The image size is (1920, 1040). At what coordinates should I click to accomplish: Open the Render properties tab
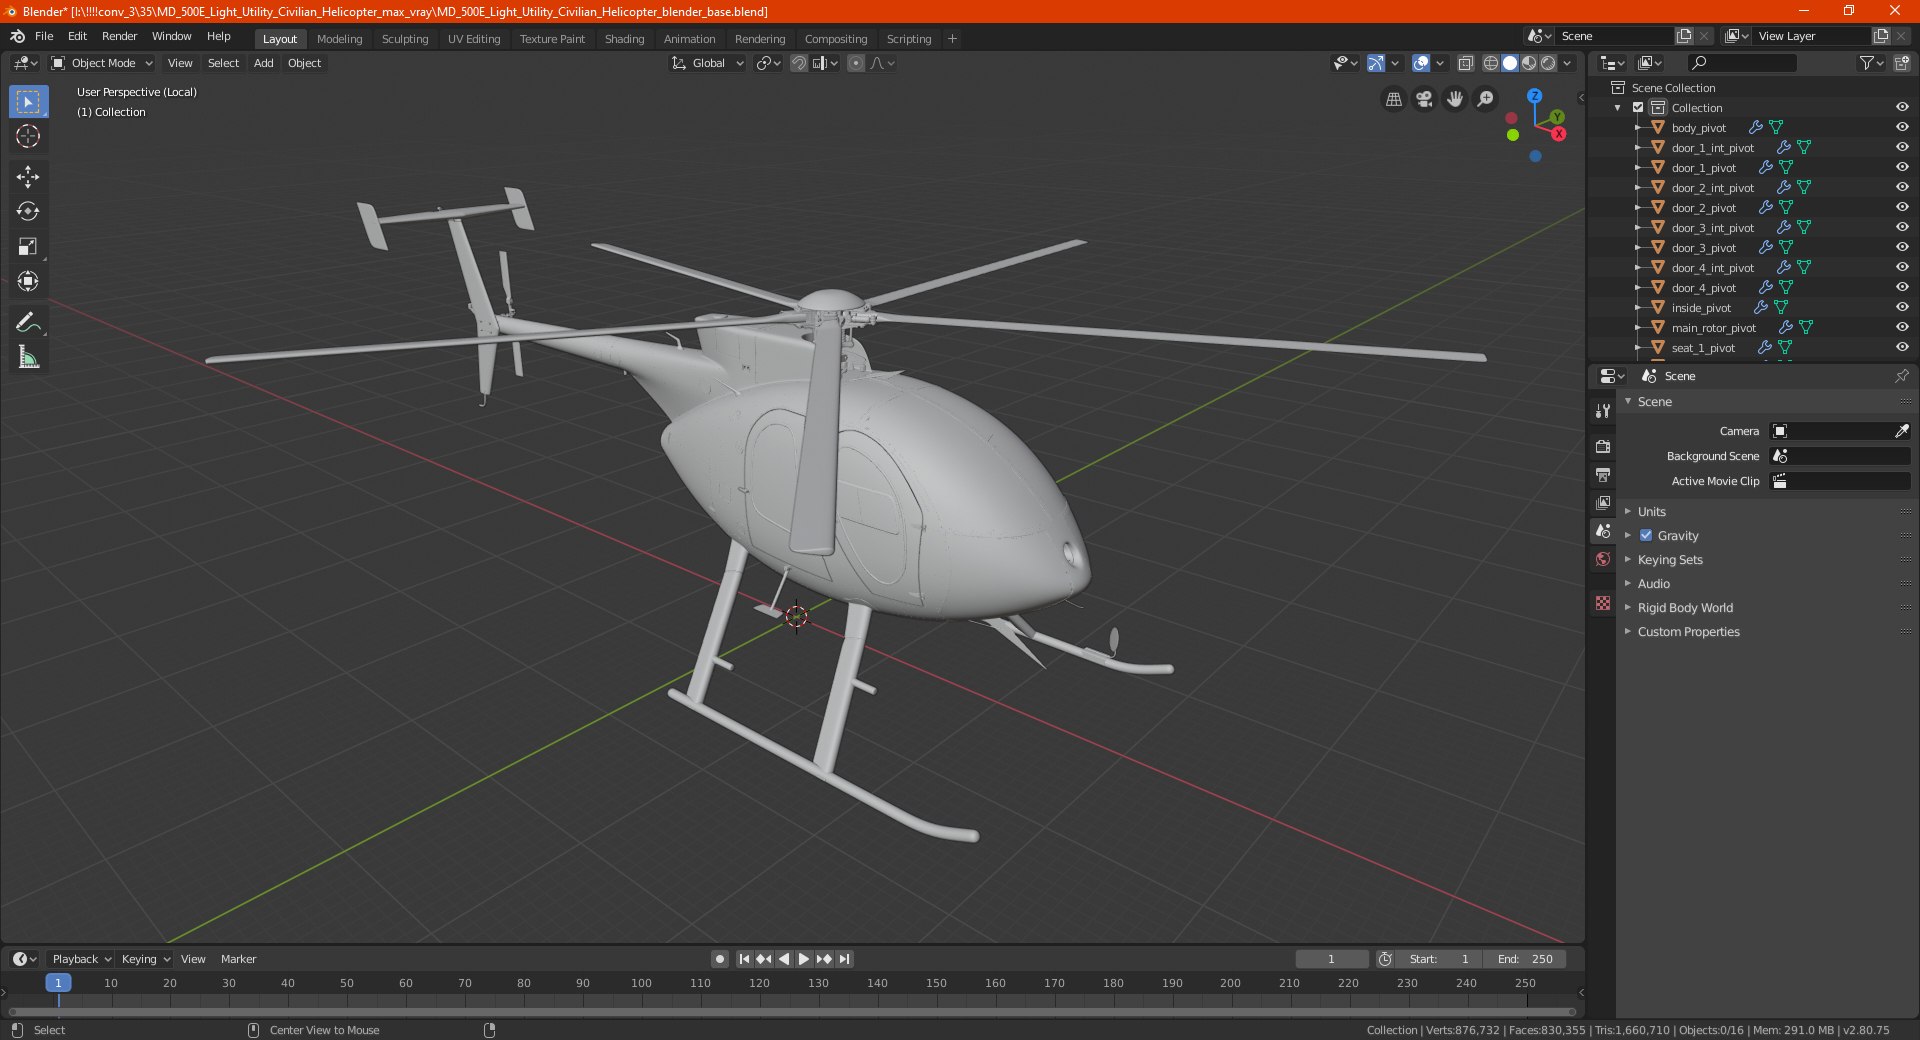click(x=1603, y=446)
